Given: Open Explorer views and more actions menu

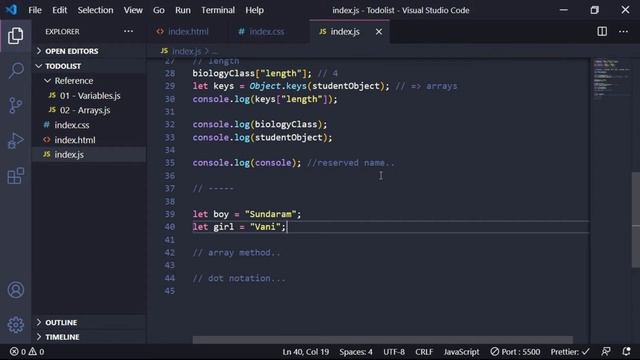Looking at the screenshot, I should (128, 31).
